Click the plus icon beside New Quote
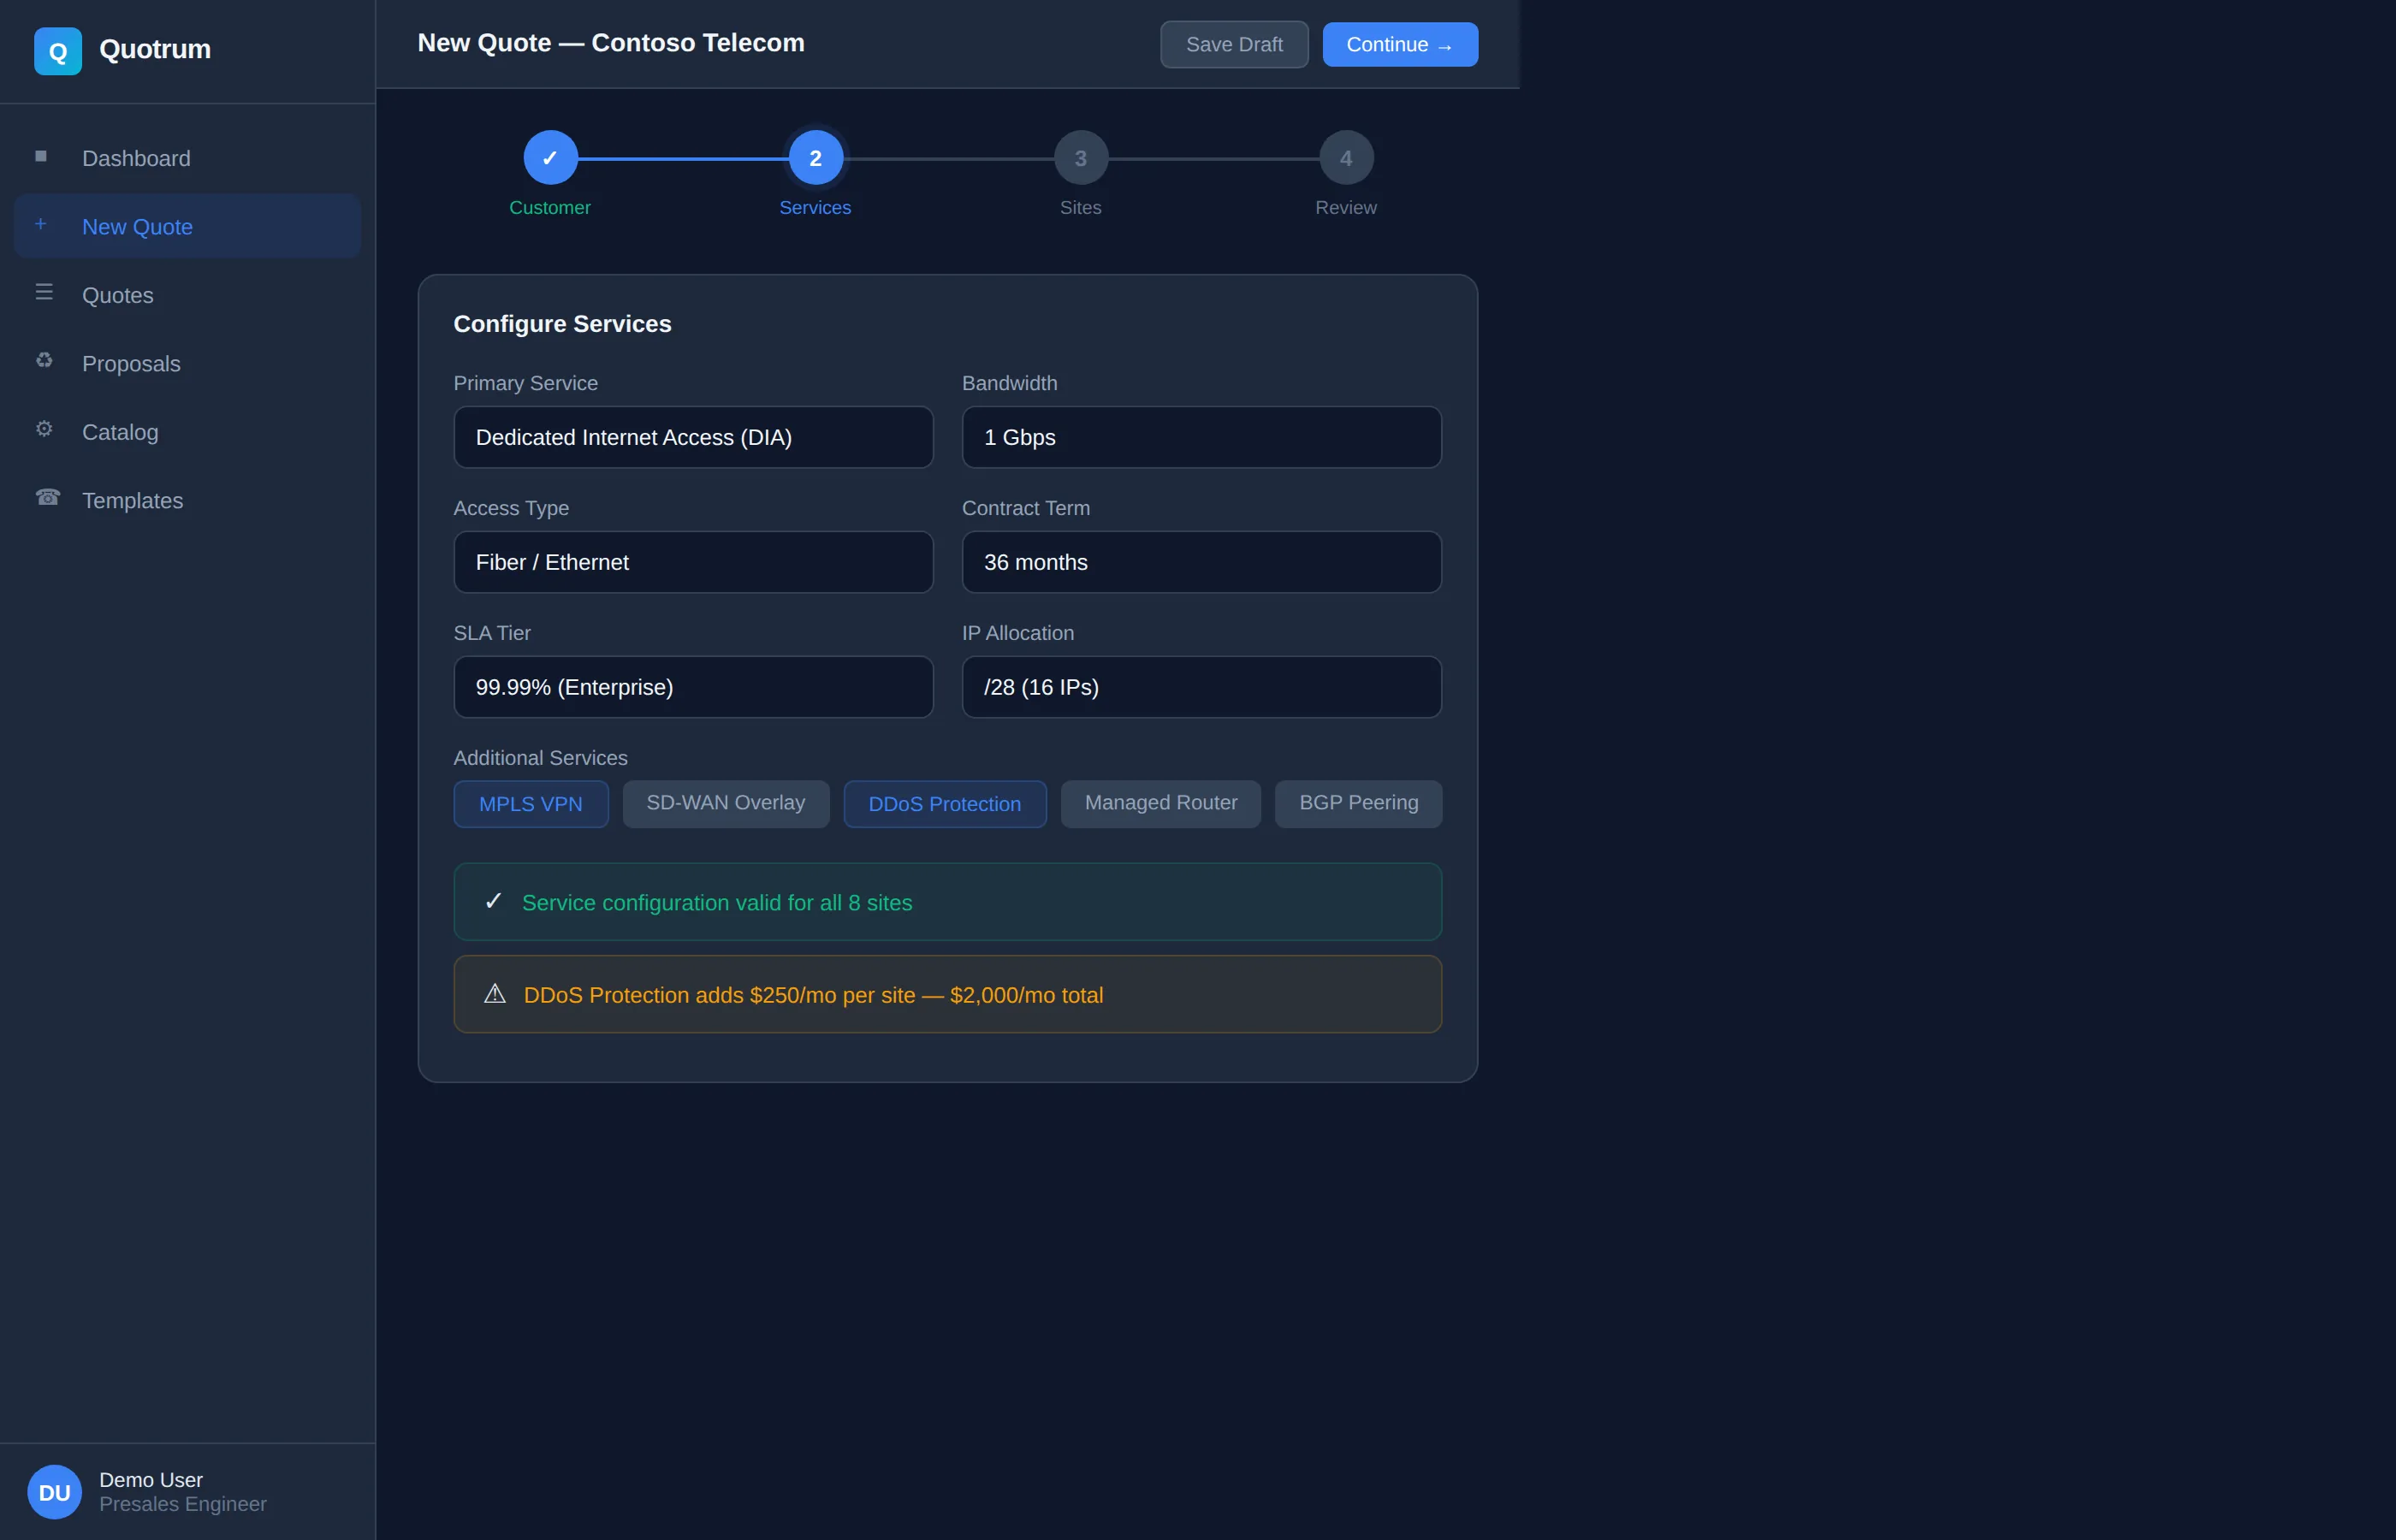This screenshot has height=1540, width=2396. tap(41, 225)
